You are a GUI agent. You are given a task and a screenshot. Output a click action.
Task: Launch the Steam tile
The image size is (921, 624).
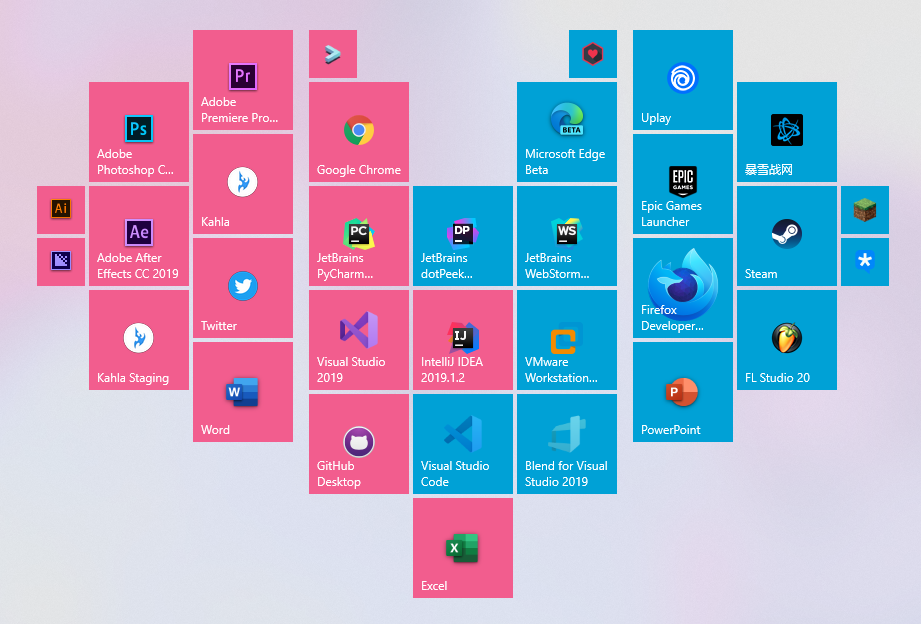click(786, 236)
